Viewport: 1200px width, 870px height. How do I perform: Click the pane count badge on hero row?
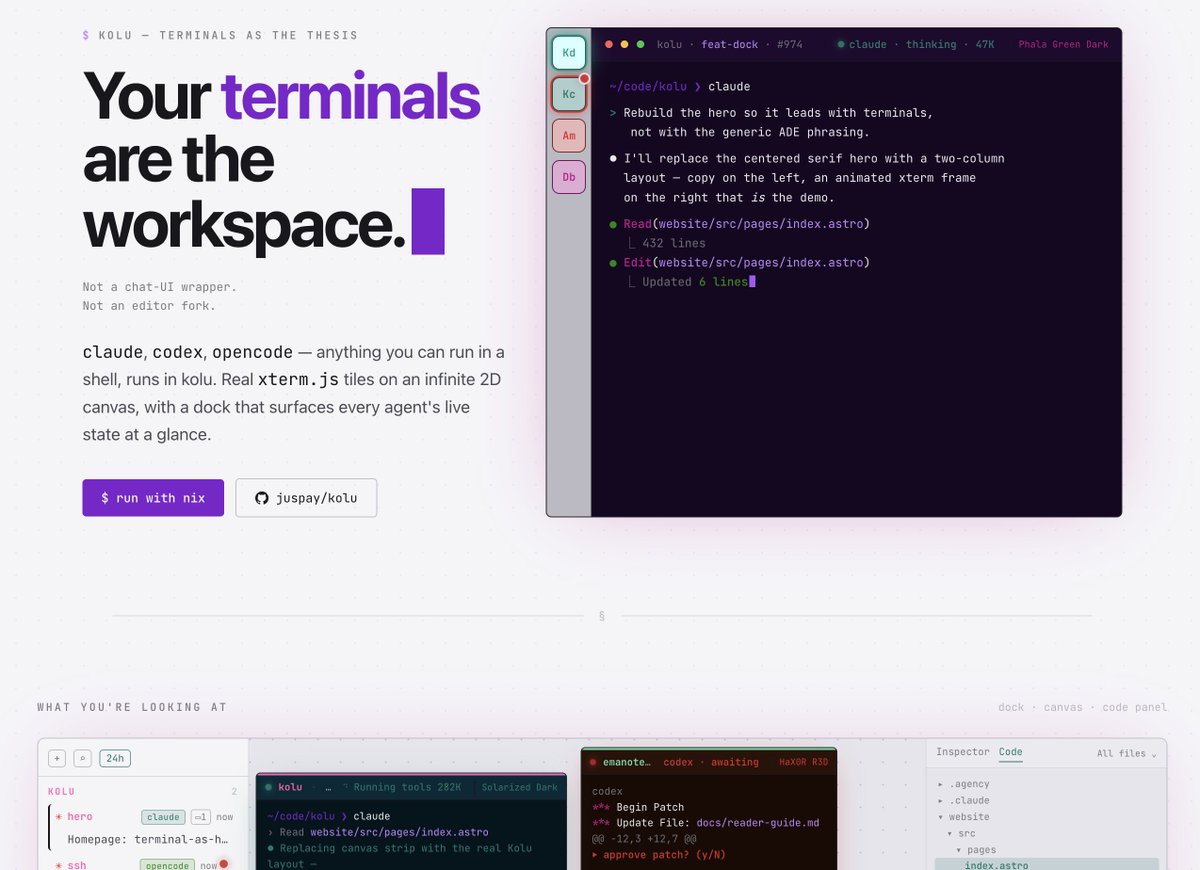click(201, 817)
